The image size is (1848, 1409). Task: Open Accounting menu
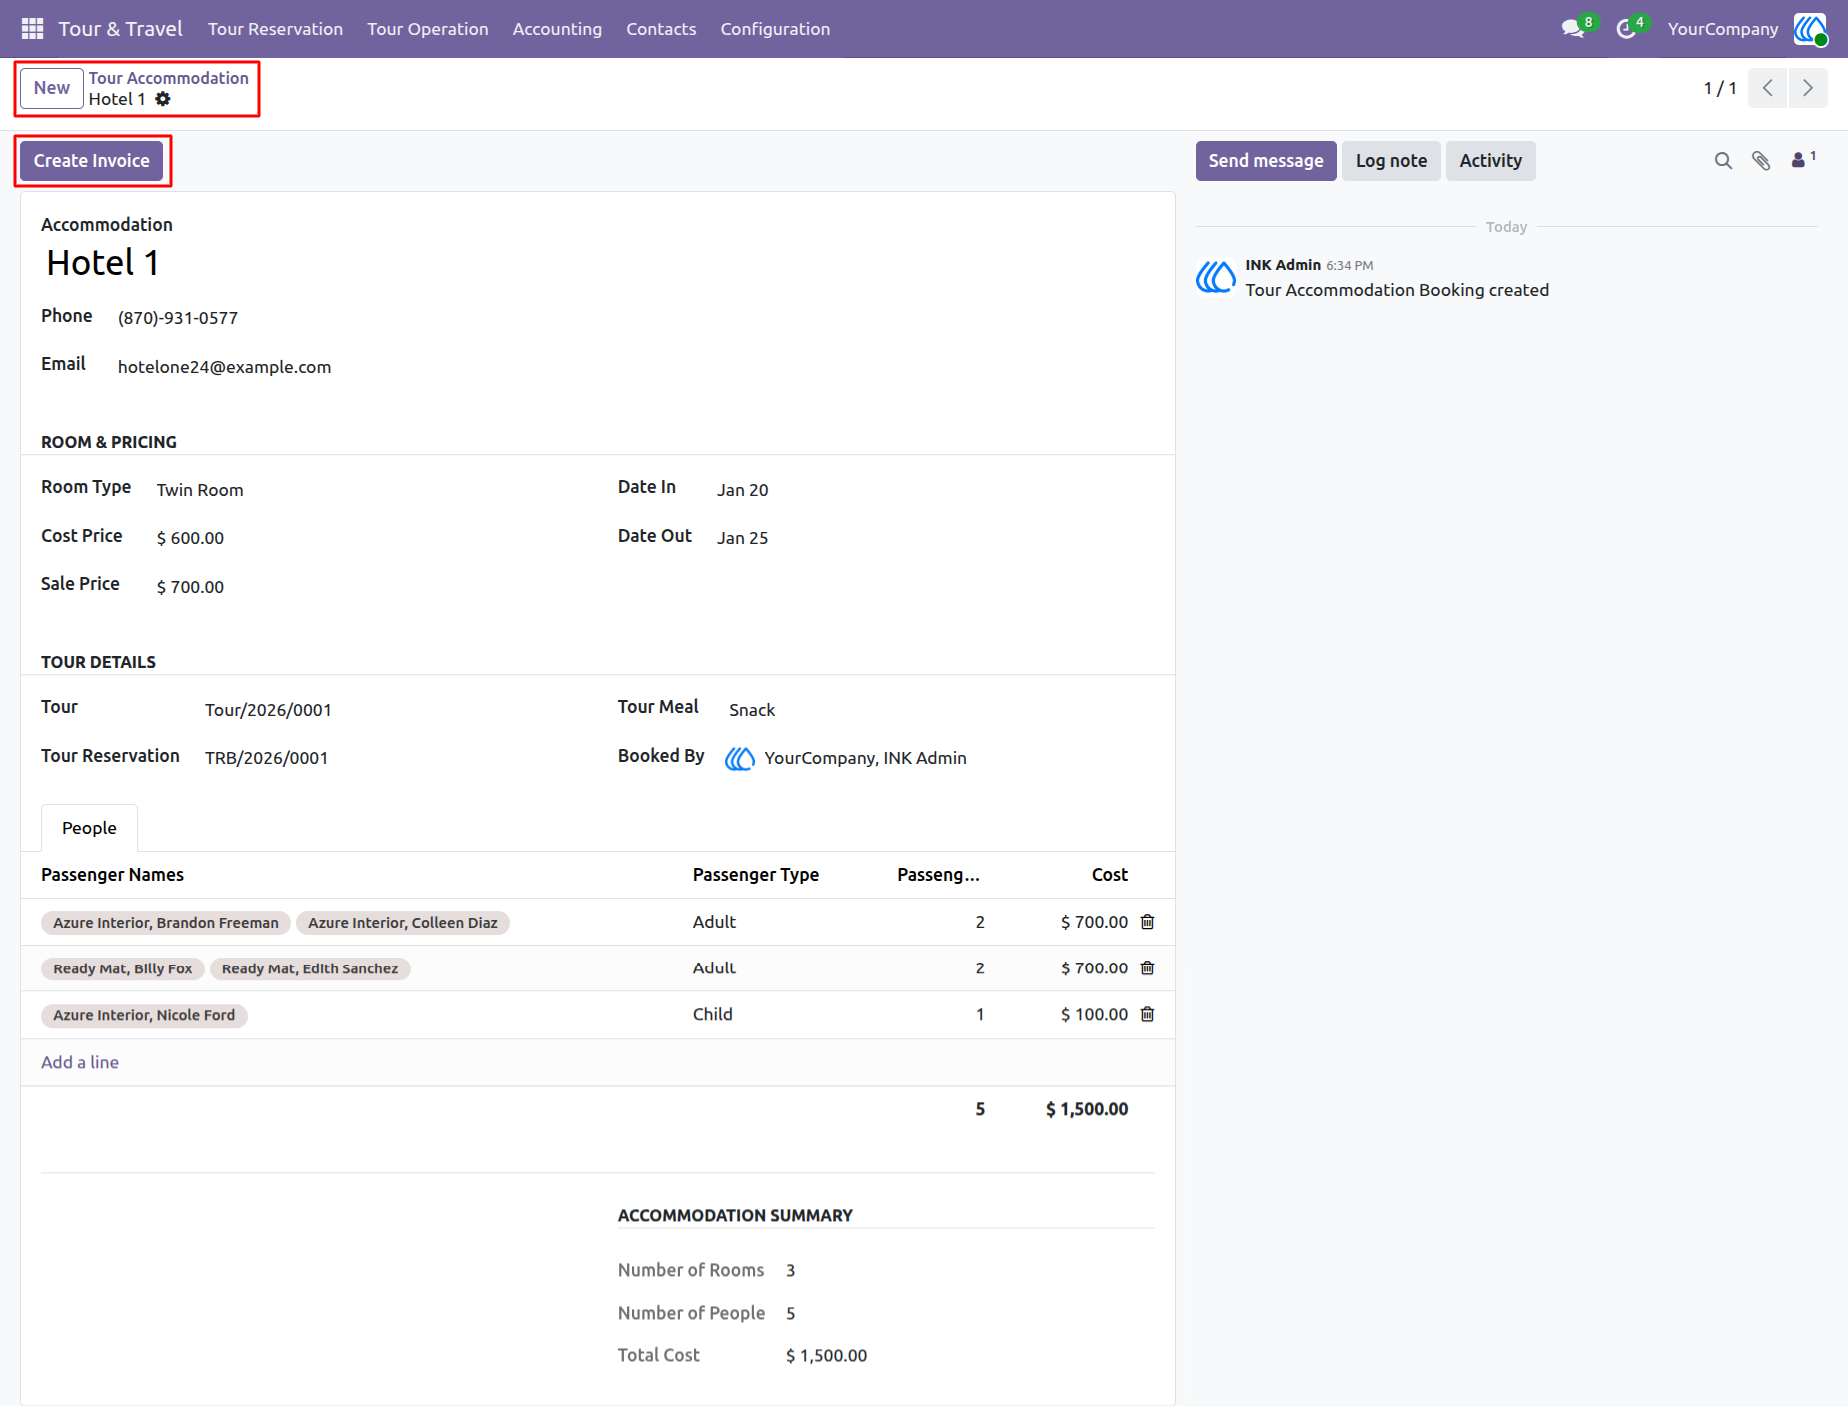coord(557,29)
